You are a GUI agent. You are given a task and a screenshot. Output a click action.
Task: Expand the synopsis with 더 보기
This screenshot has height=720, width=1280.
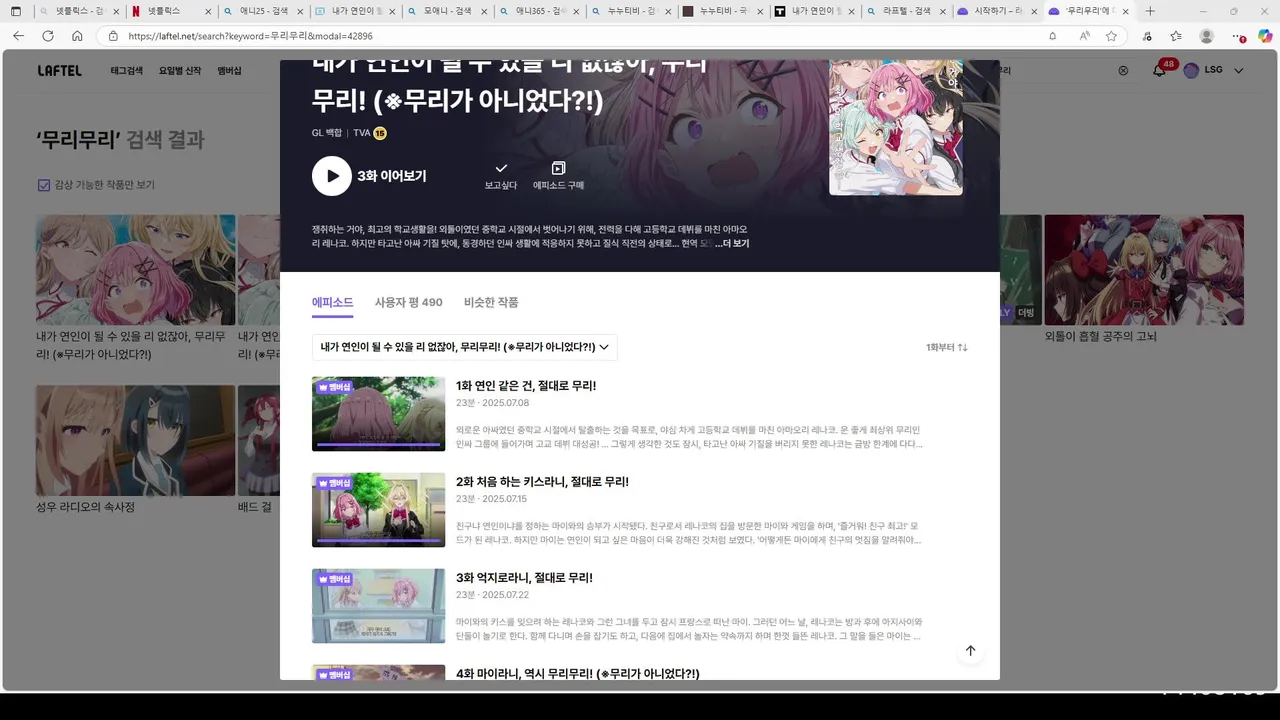(x=732, y=243)
